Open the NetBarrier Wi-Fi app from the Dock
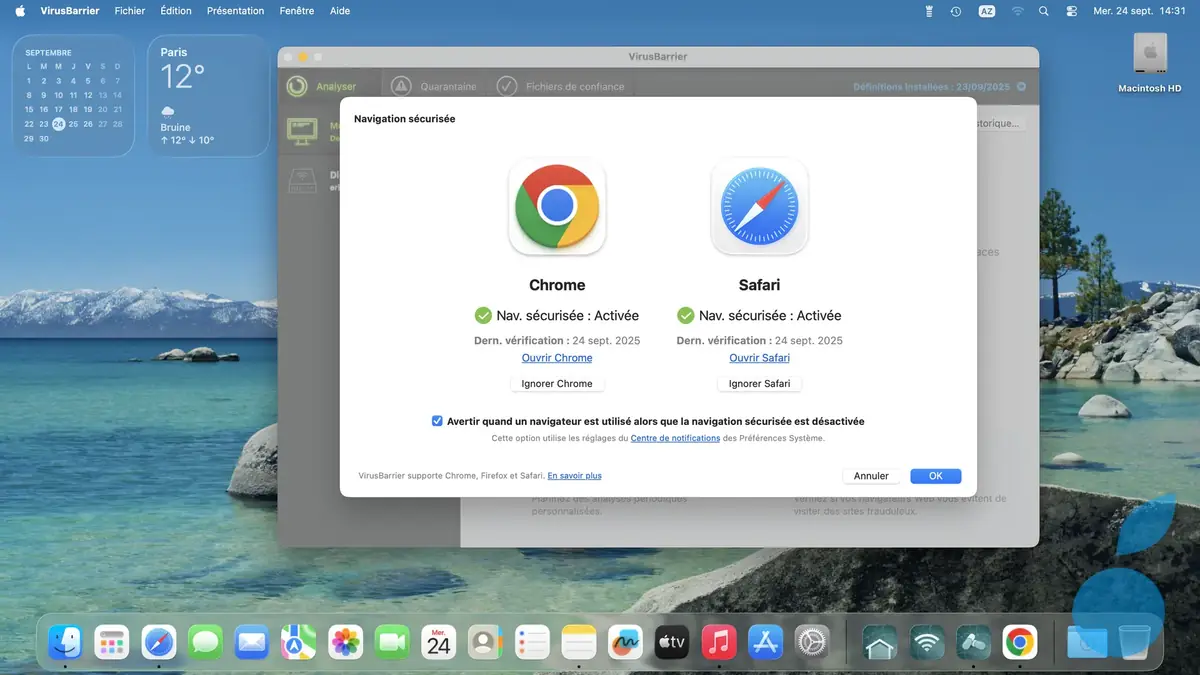 (x=925, y=643)
